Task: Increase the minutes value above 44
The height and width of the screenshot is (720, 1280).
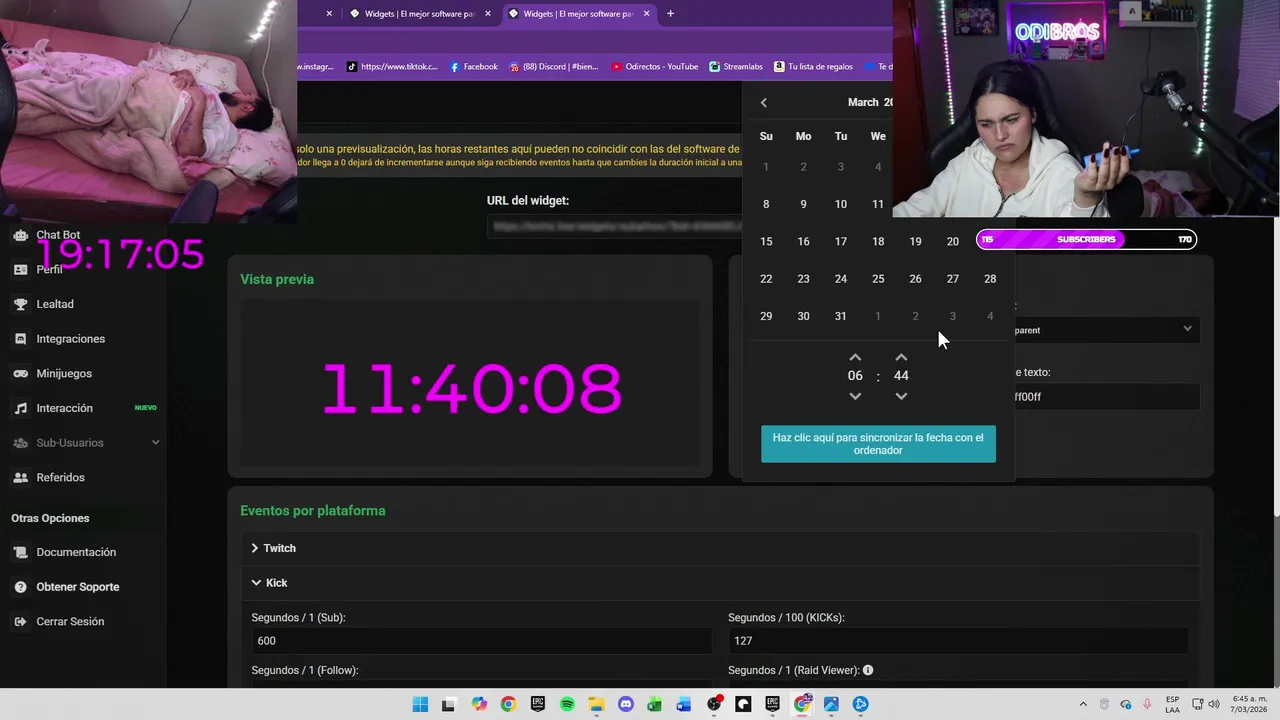Action: pos(901,357)
